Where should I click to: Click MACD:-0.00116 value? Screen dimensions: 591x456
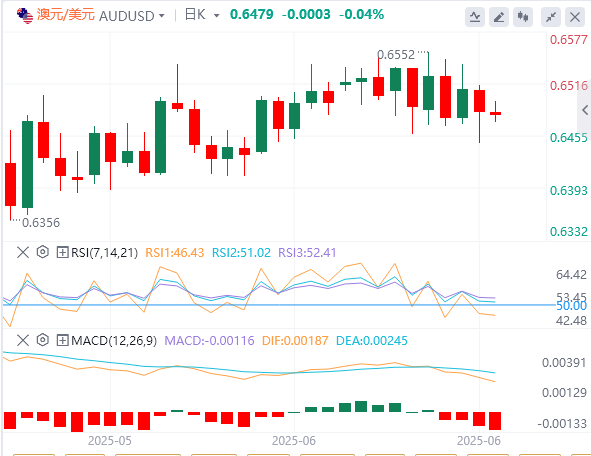pyautogui.click(x=210, y=341)
